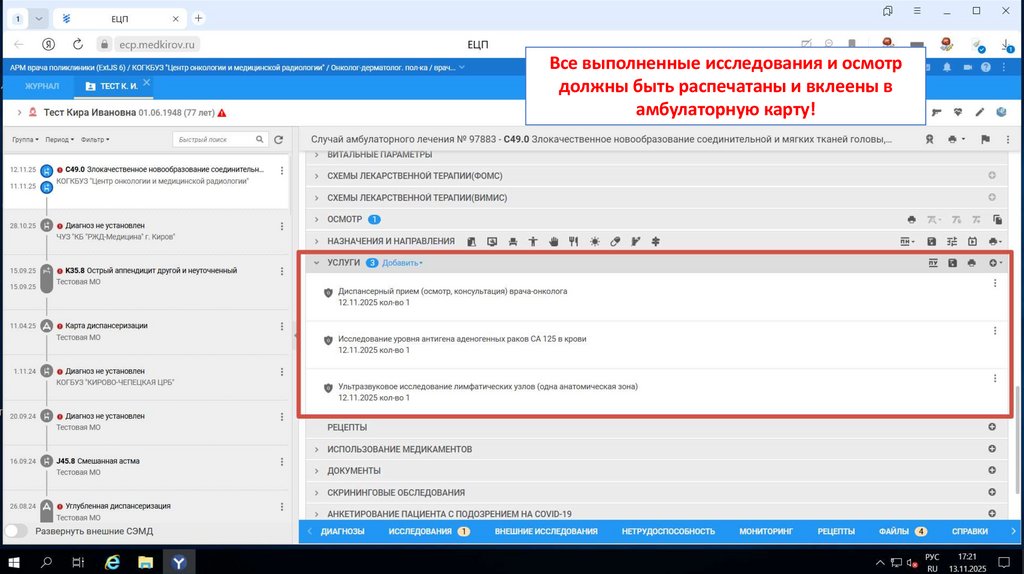Open the ДИАГНОЗЫ bottom tab

coord(342,532)
